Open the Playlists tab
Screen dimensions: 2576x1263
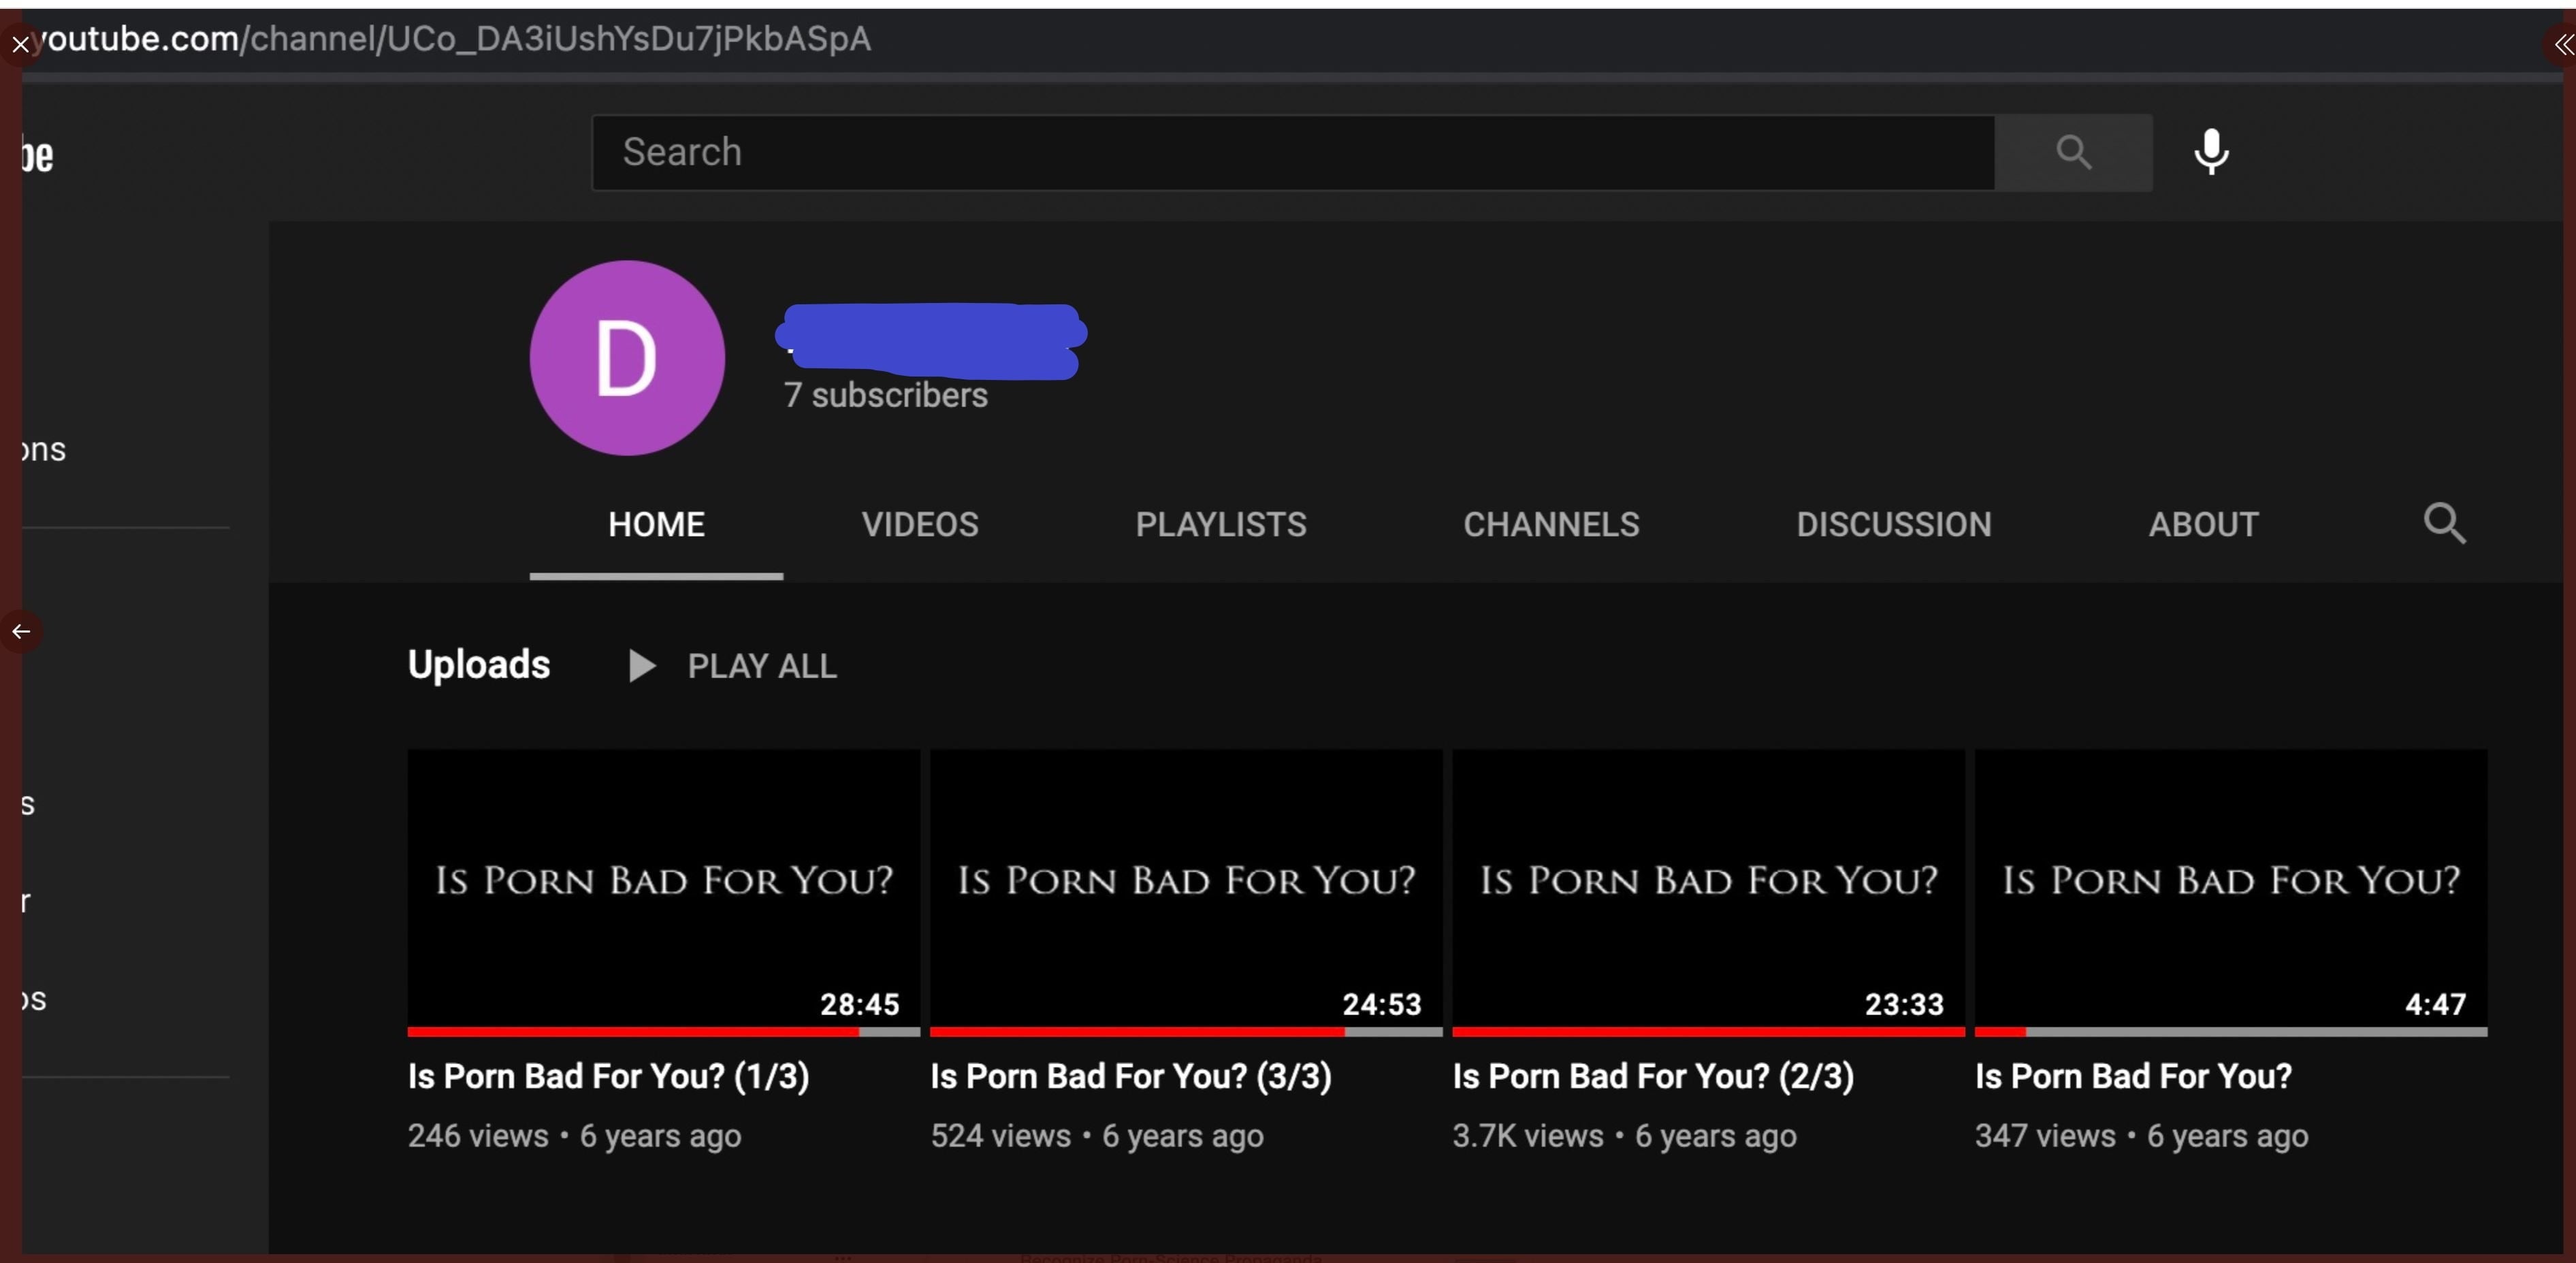point(1220,524)
